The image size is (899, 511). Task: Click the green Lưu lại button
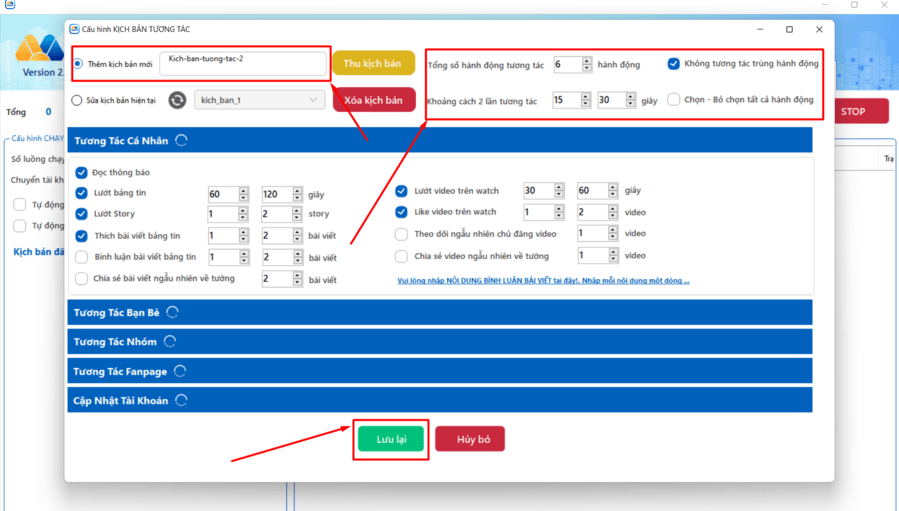click(x=391, y=439)
